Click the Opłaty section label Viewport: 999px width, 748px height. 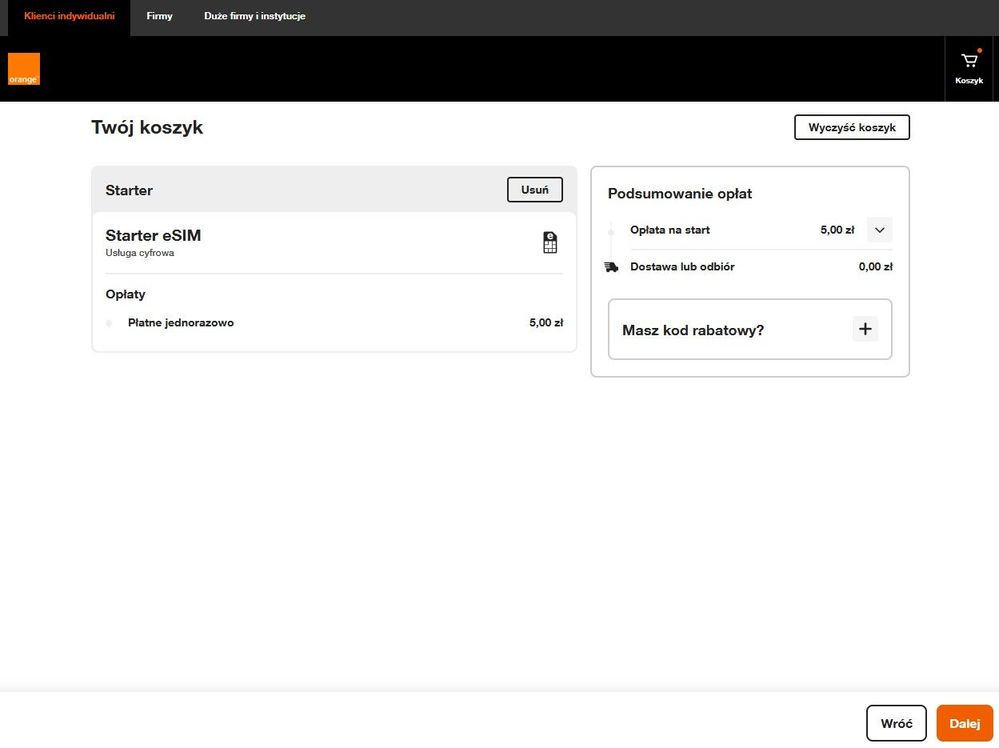pyautogui.click(x=126, y=294)
